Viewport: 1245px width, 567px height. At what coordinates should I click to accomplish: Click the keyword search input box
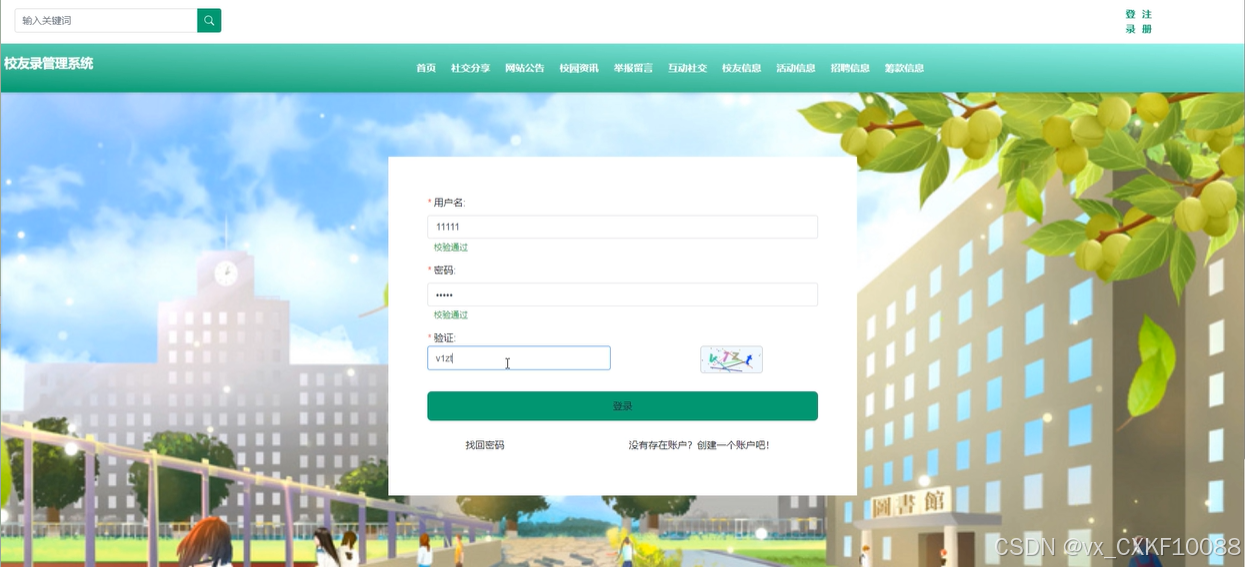point(106,20)
